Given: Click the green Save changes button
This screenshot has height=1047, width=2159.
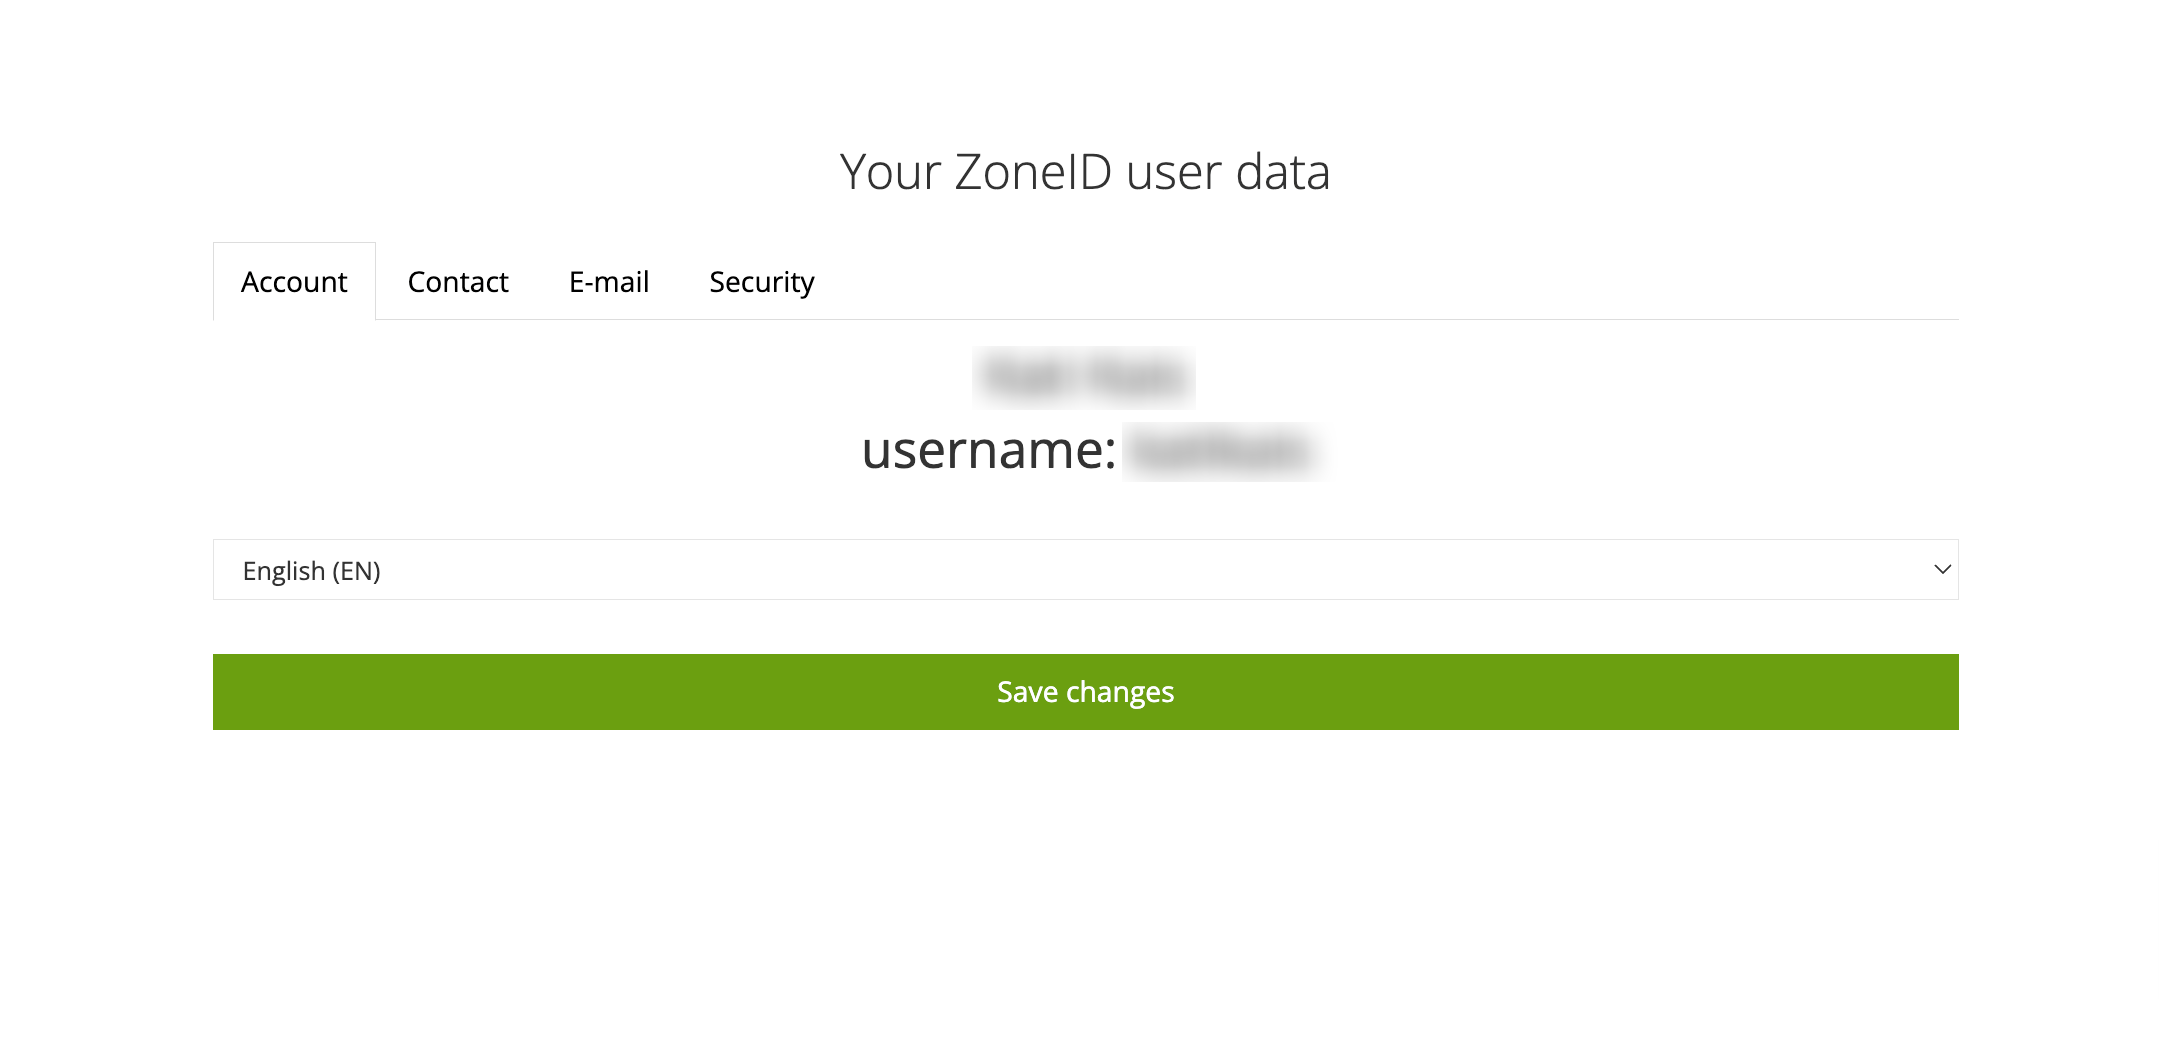Looking at the screenshot, I should [x=1085, y=692].
